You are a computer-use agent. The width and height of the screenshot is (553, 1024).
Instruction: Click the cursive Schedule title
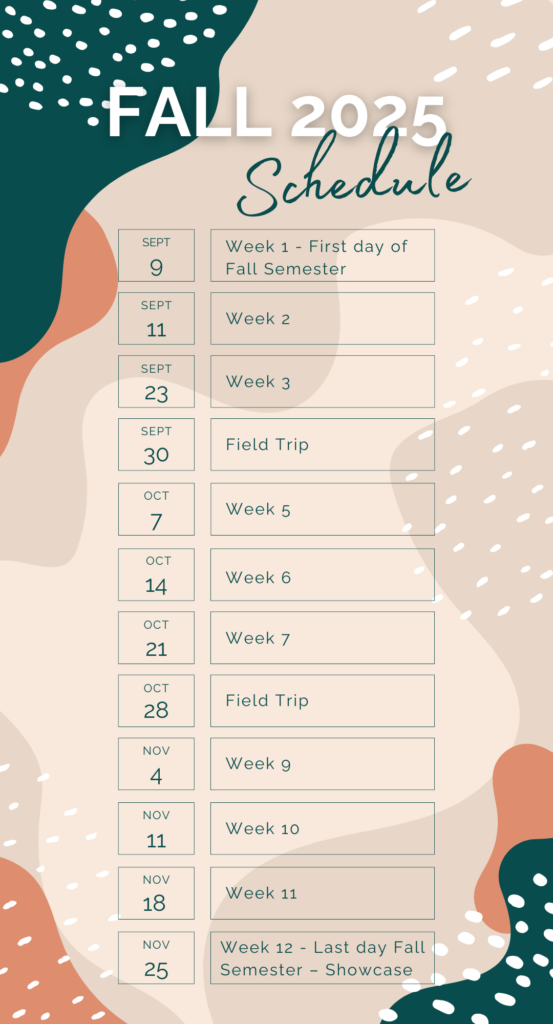pos(353,176)
